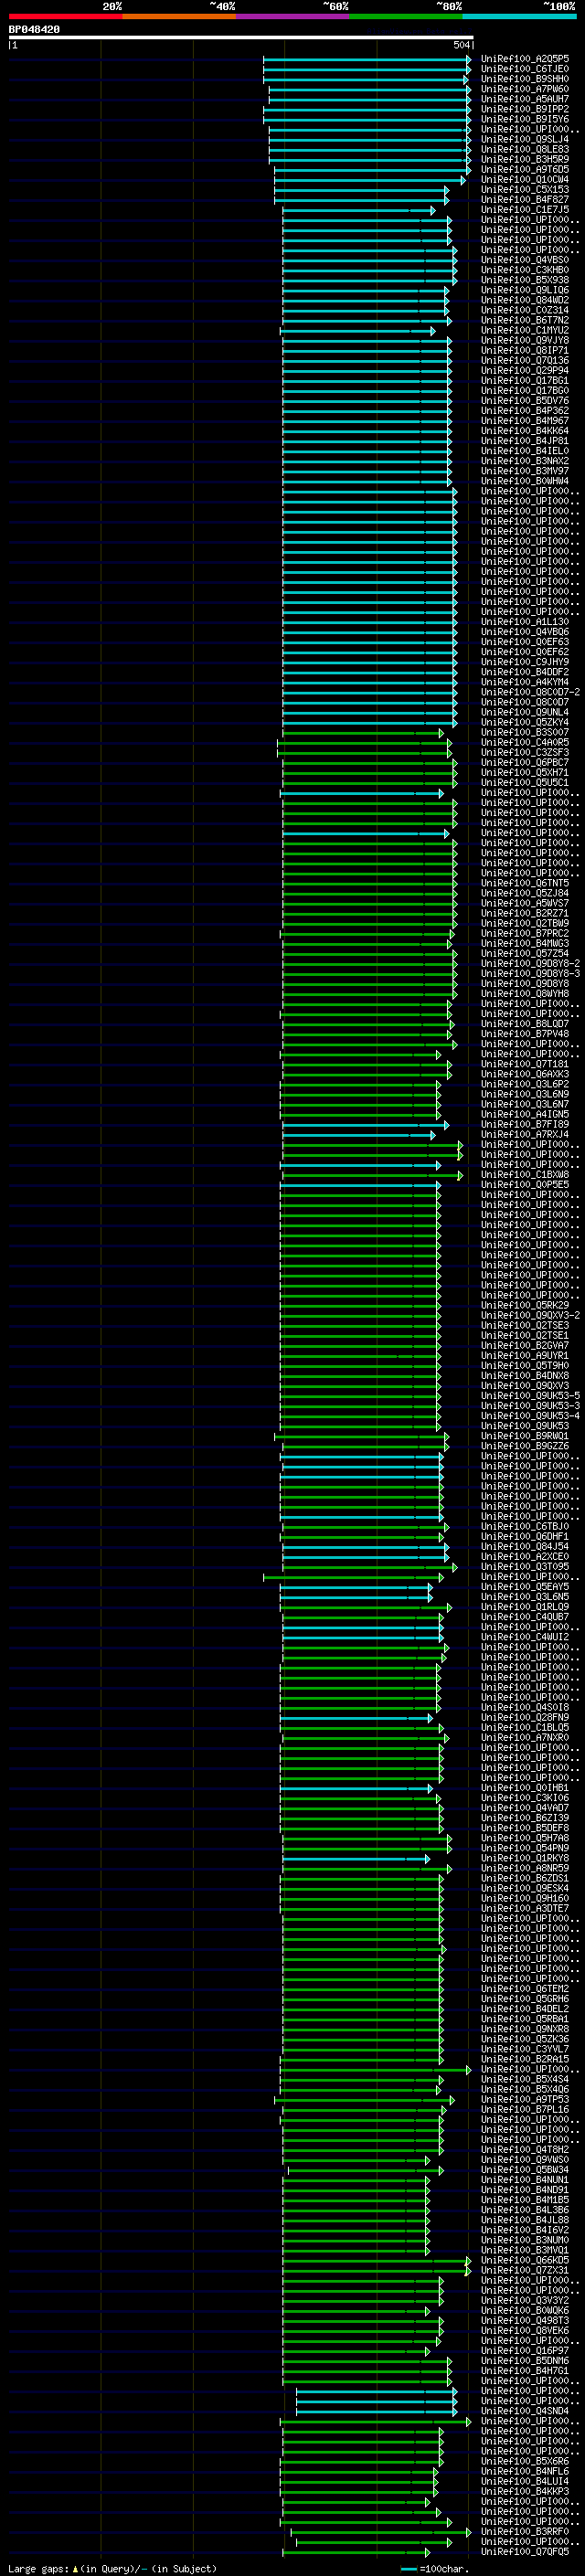
Task: Open hit UniRef100_Q10CW4
Action: (x=525, y=180)
